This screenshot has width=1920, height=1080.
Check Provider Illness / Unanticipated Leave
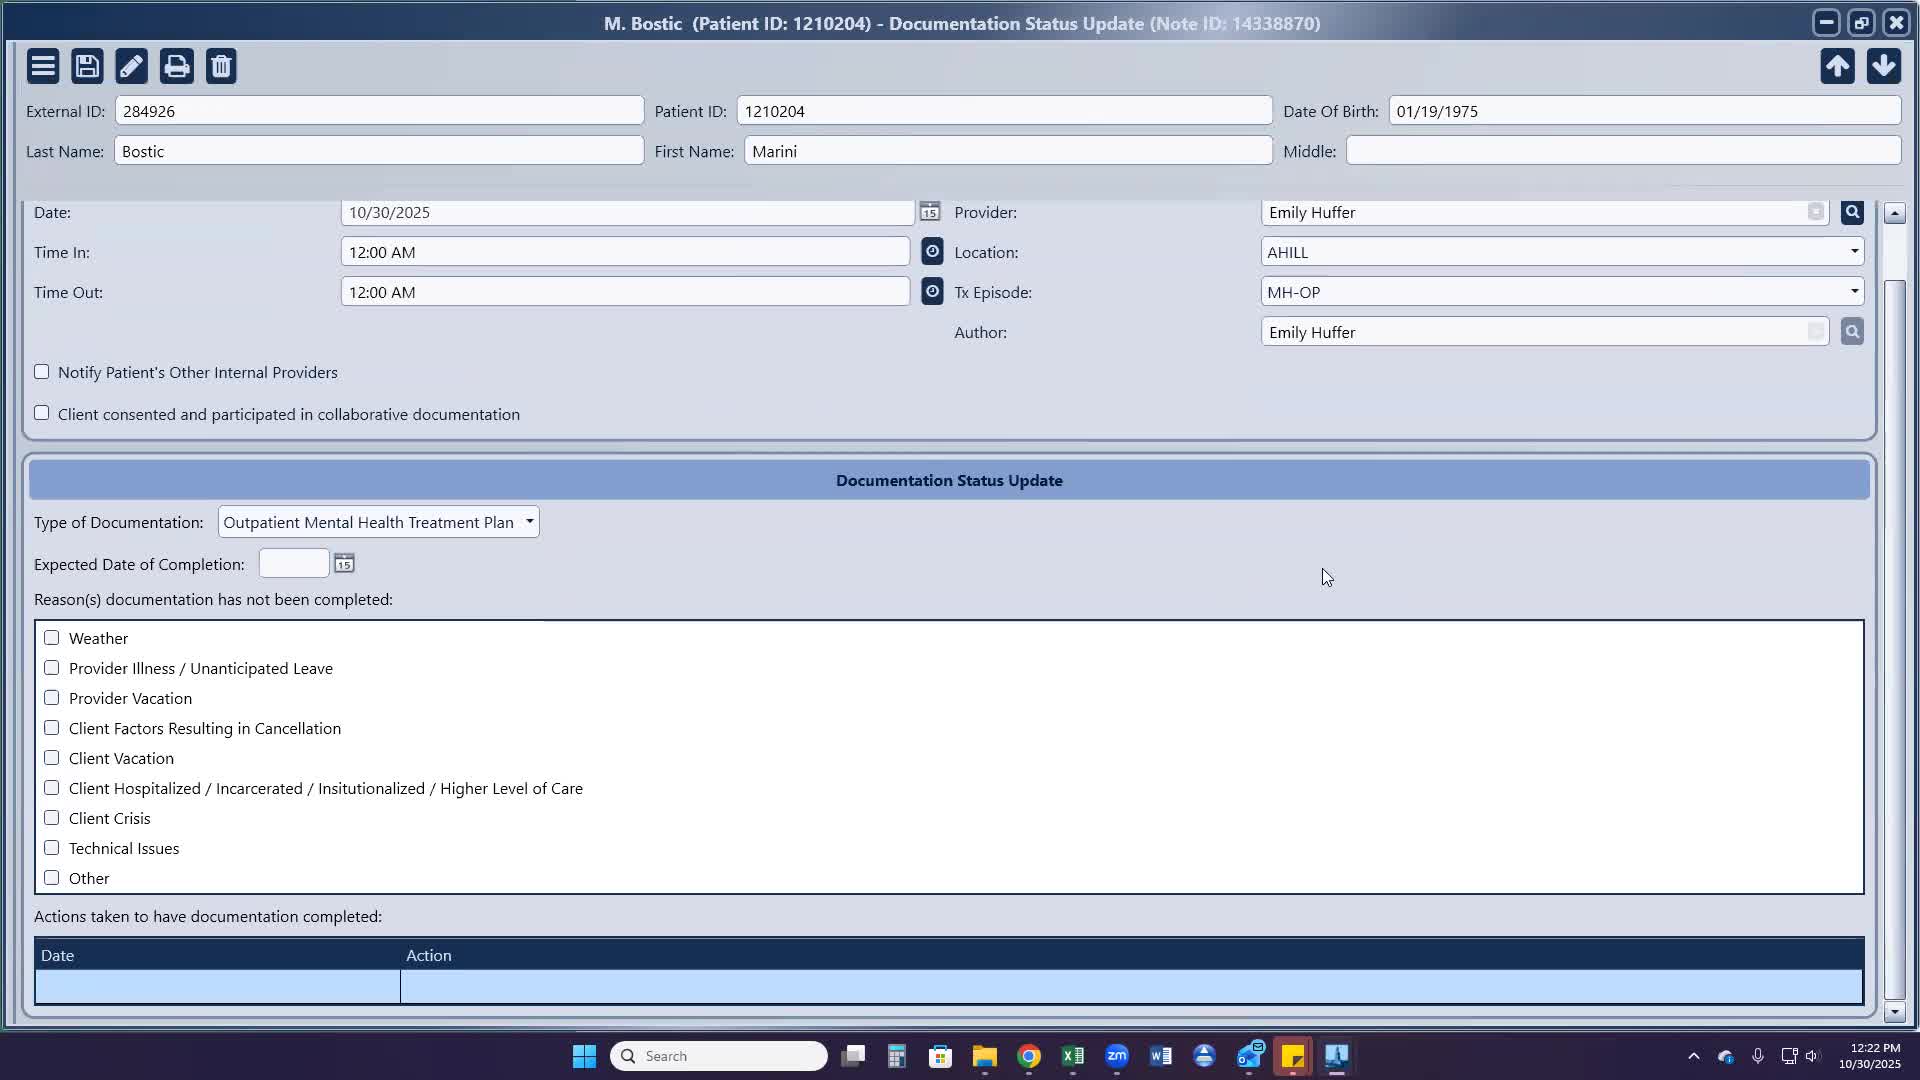pyautogui.click(x=52, y=668)
